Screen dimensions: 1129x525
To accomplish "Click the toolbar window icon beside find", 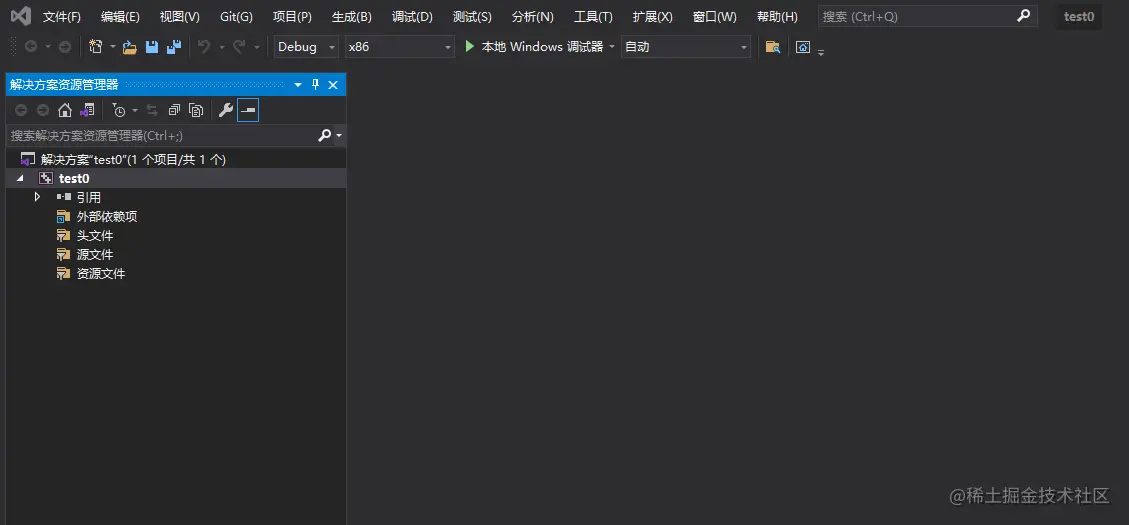I will coord(803,47).
